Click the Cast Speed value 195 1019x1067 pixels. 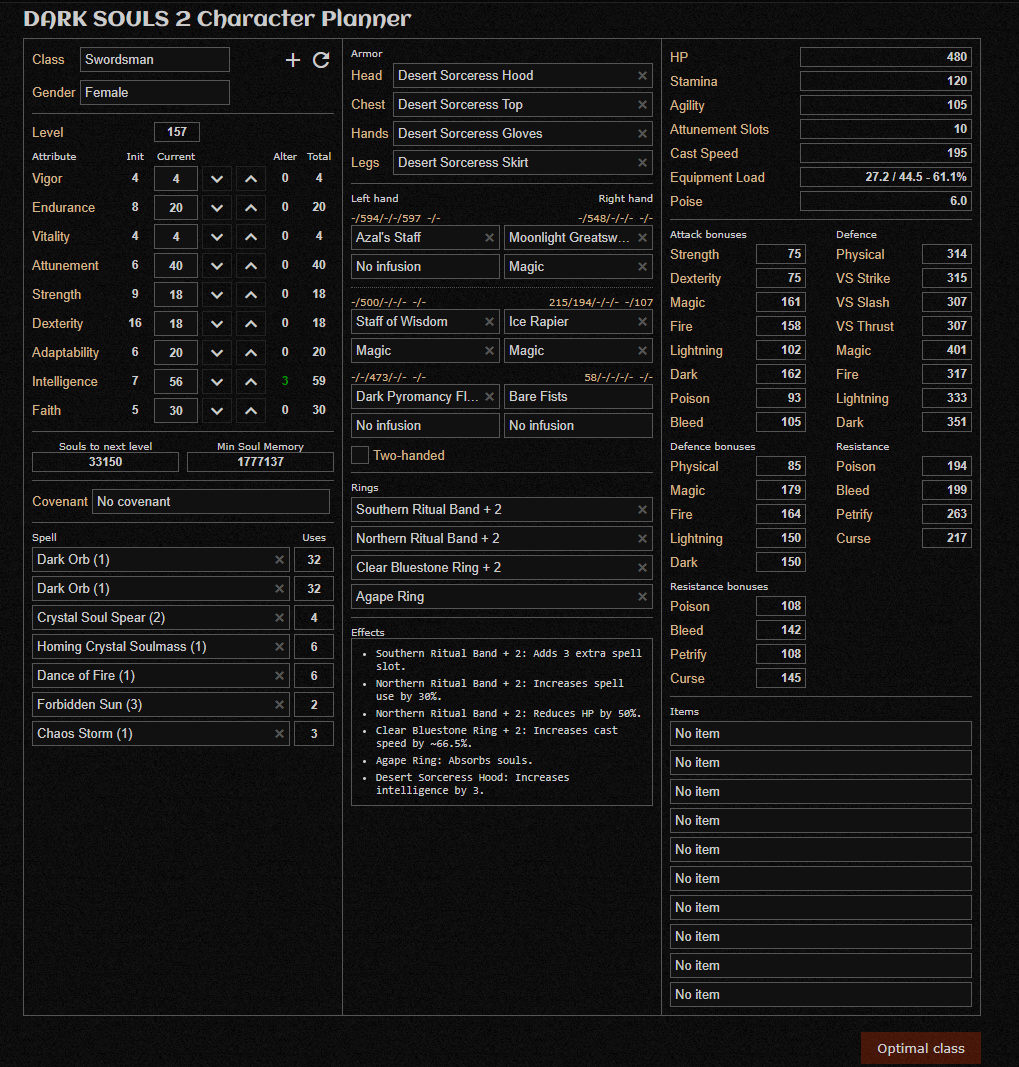click(x=886, y=153)
